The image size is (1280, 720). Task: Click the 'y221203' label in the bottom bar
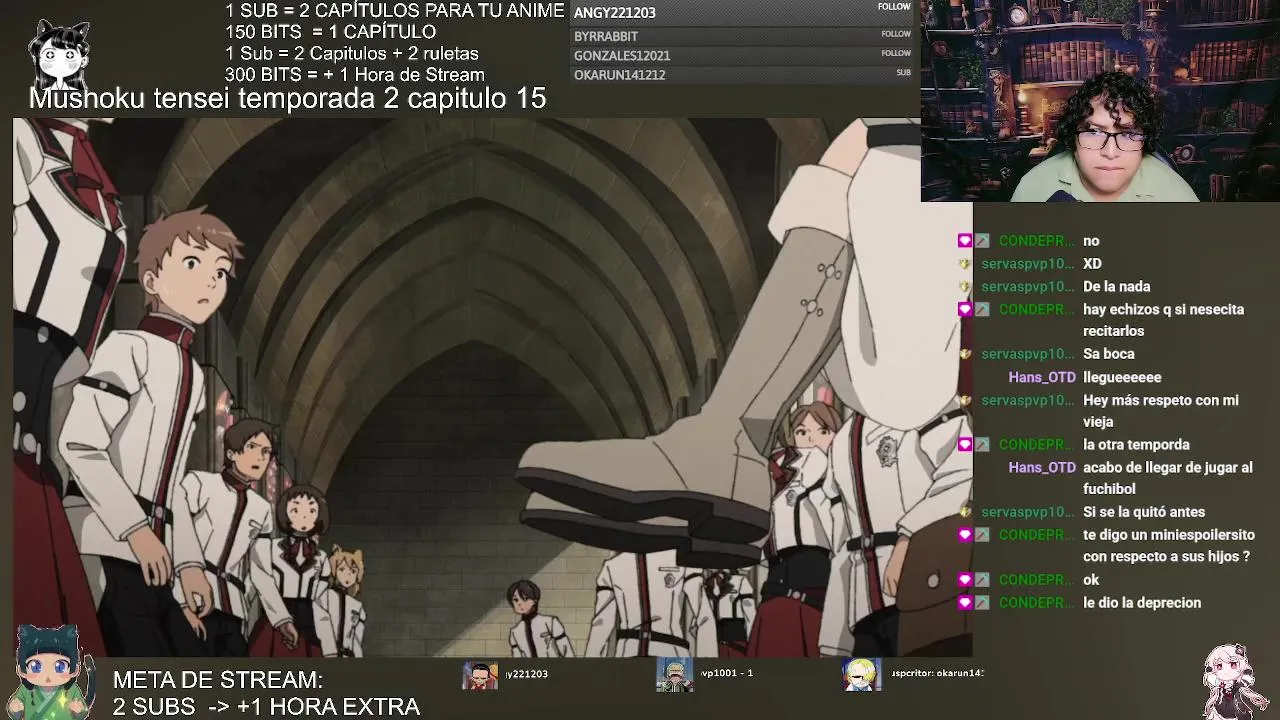pyautogui.click(x=527, y=674)
